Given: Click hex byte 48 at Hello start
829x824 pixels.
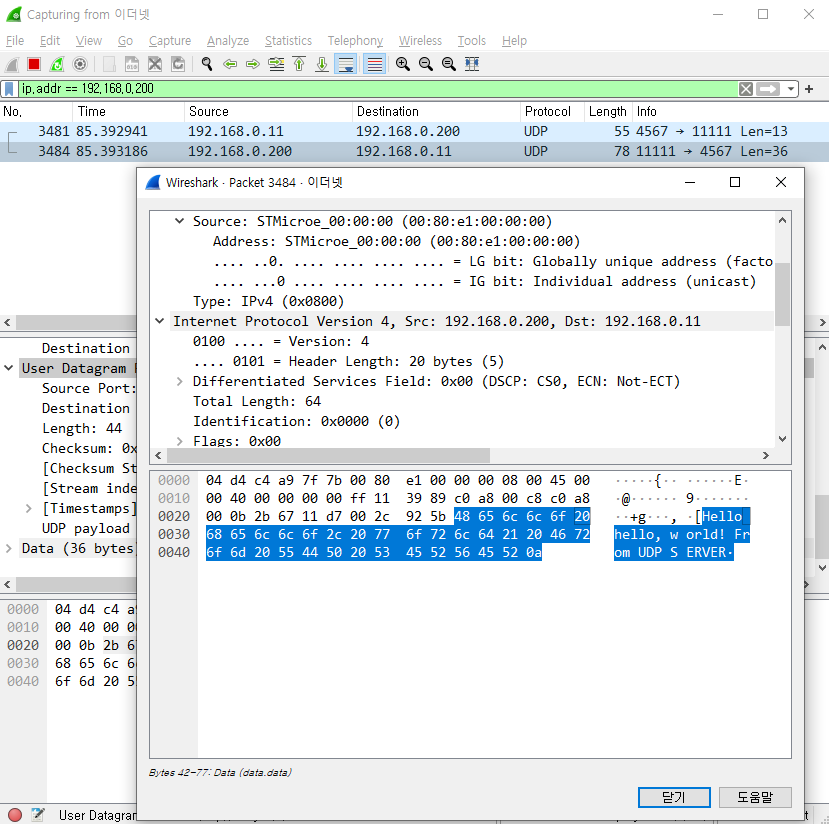Looking at the screenshot, I should [462, 516].
